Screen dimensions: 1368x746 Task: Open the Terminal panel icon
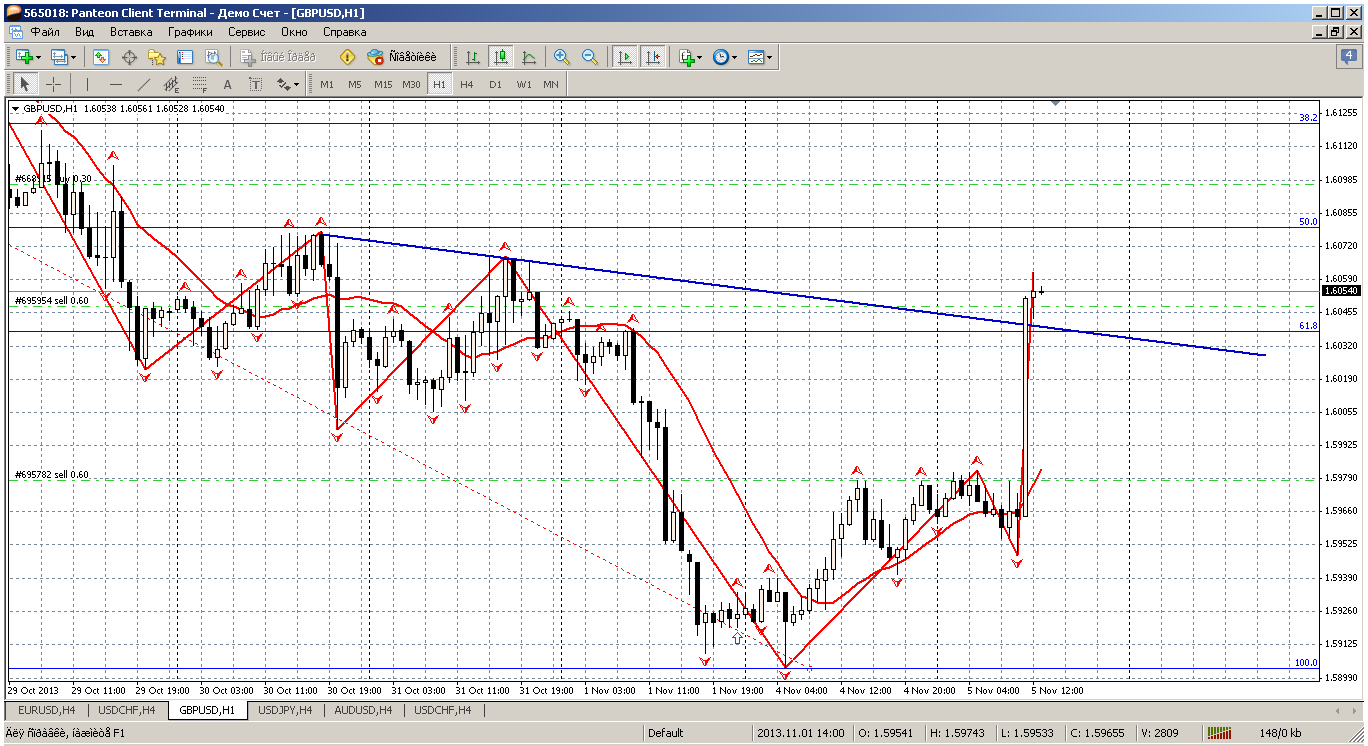(185, 58)
